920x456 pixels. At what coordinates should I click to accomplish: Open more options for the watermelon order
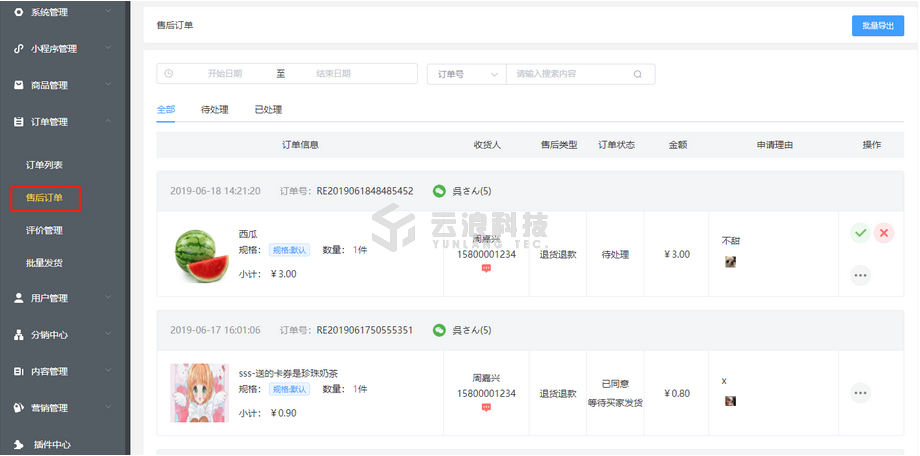(860, 275)
